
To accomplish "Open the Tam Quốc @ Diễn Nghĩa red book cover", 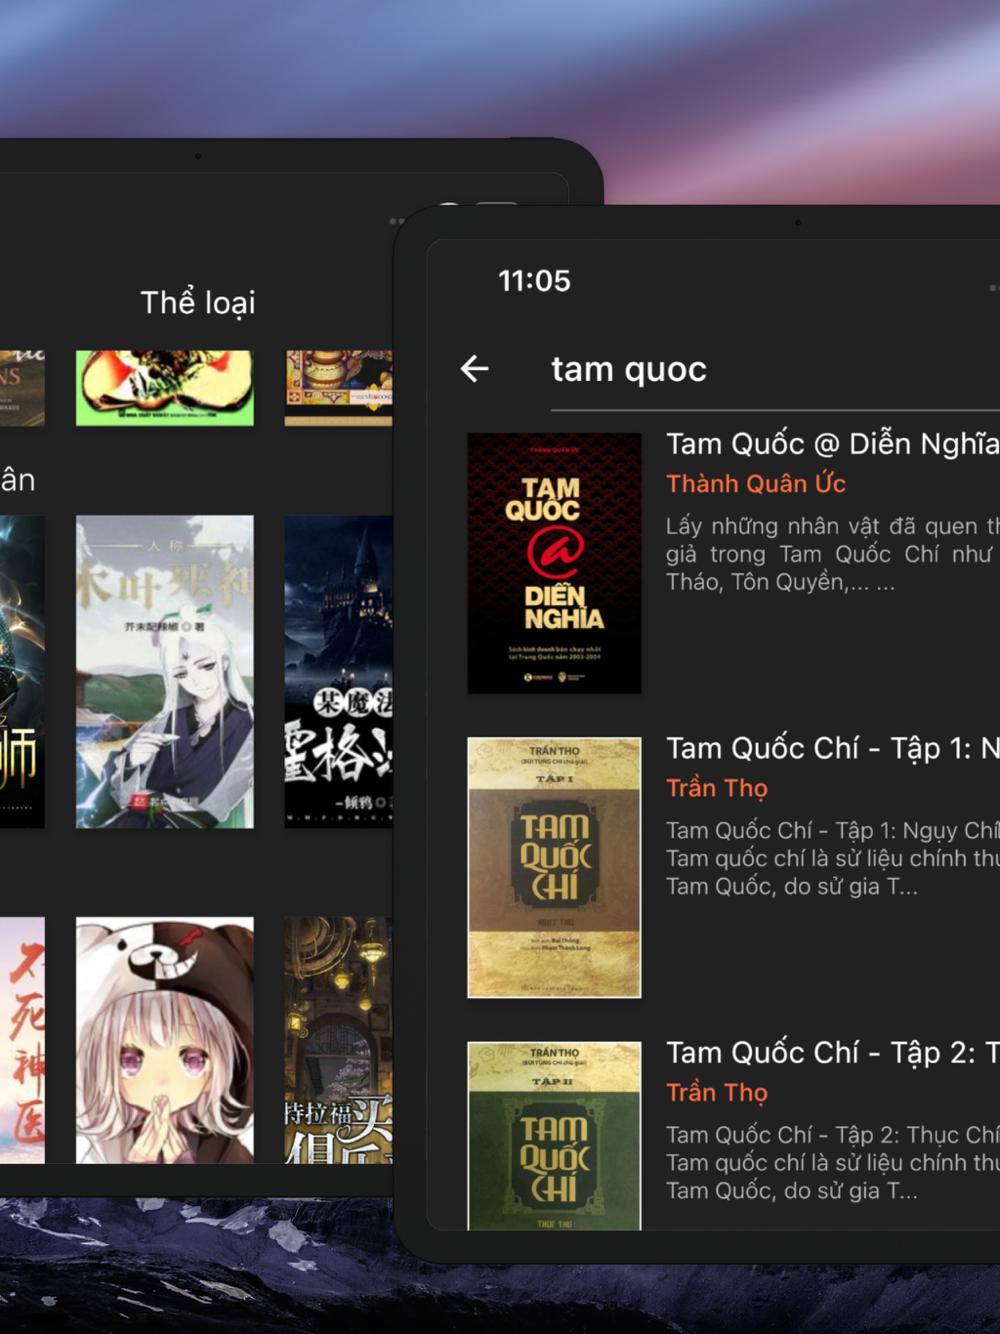I will 554,563.
